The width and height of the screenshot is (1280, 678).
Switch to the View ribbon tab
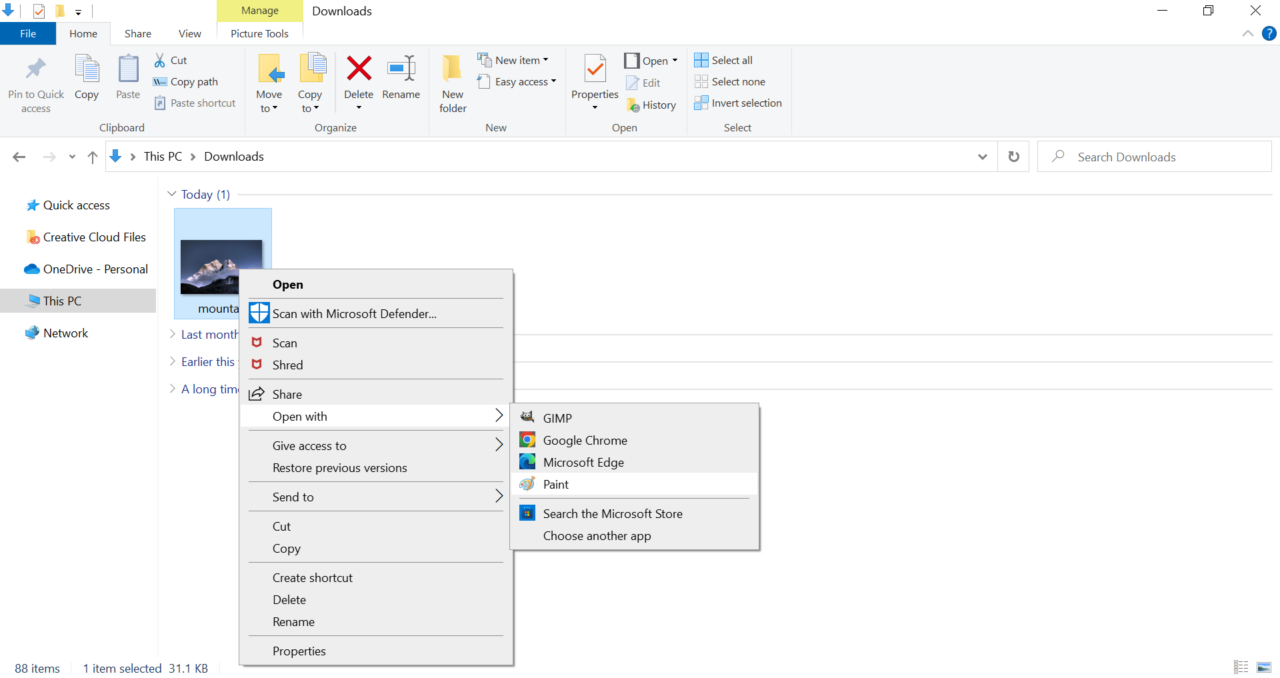pos(189,34)
